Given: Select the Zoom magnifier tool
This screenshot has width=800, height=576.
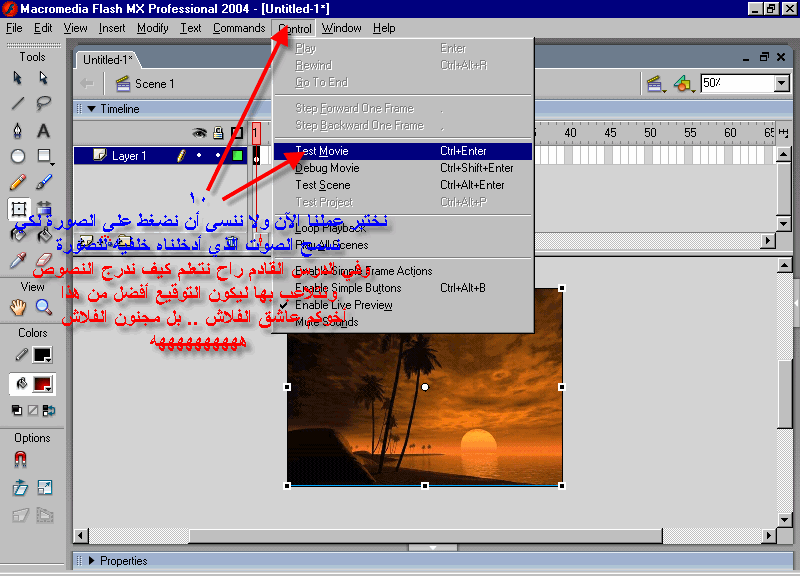Looking at the screenshot, I should click(x=44, y=307).
